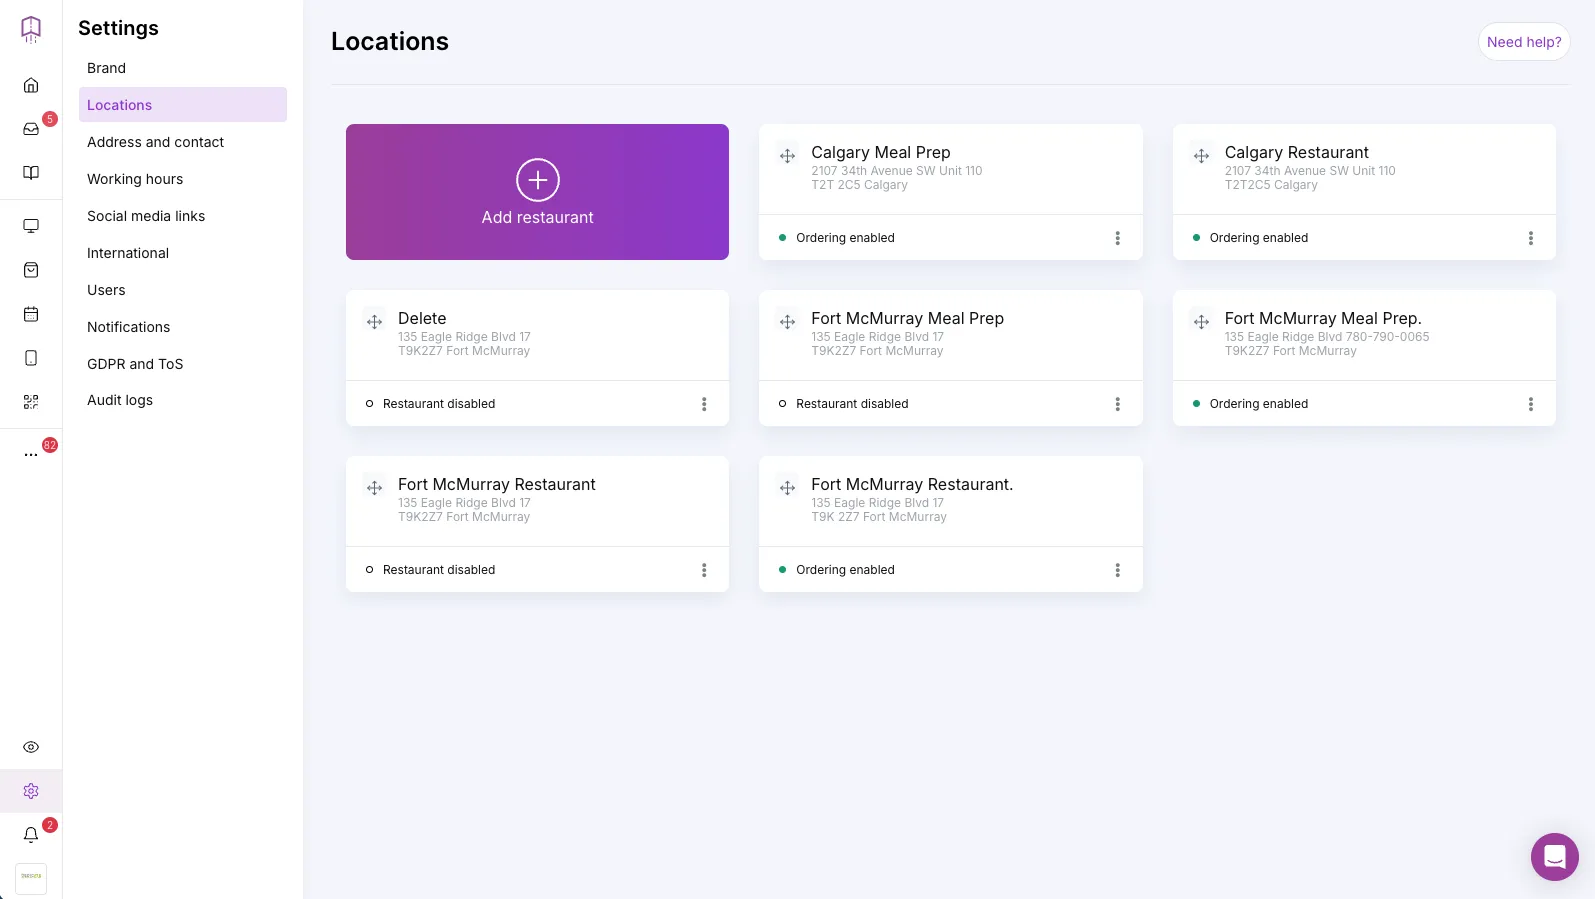Open the Fort McMurray Meal Prep. title
Screen dimensions: 1595x899
pyautogui.click(x=1323, y=318)
